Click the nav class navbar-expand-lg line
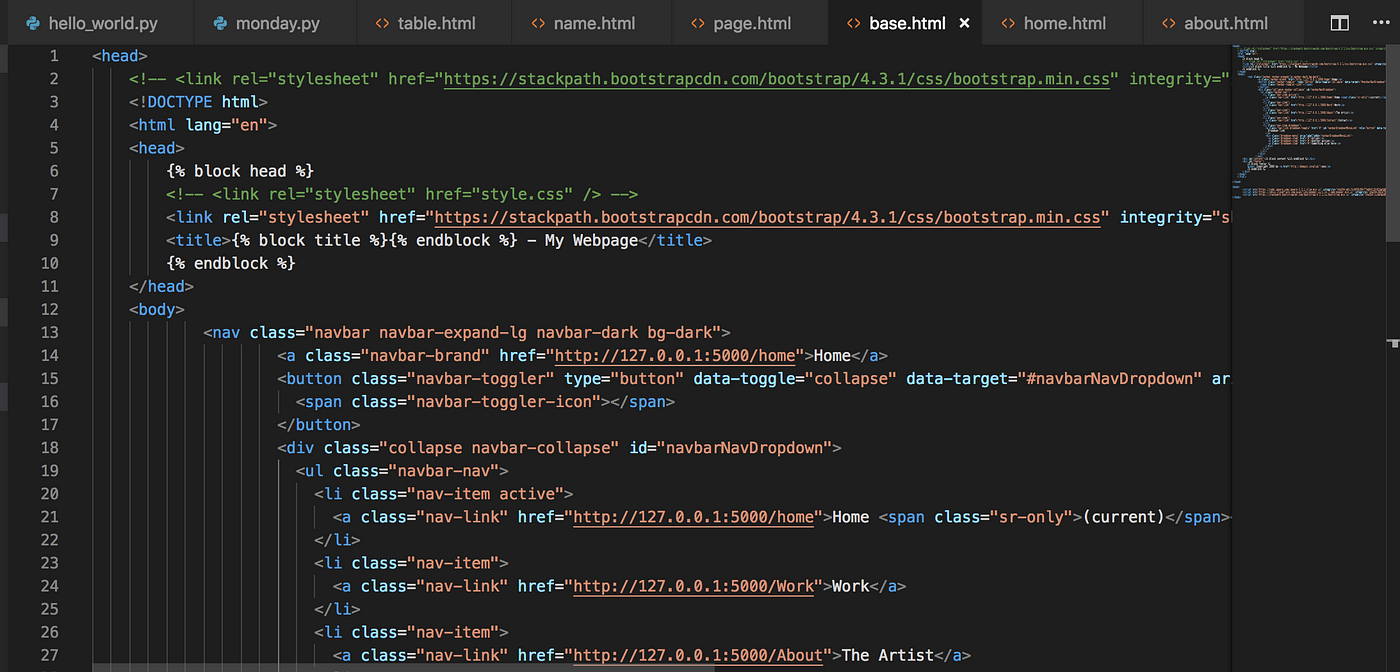This screenshot has height=672, width=1400. (x=467, y=332)
